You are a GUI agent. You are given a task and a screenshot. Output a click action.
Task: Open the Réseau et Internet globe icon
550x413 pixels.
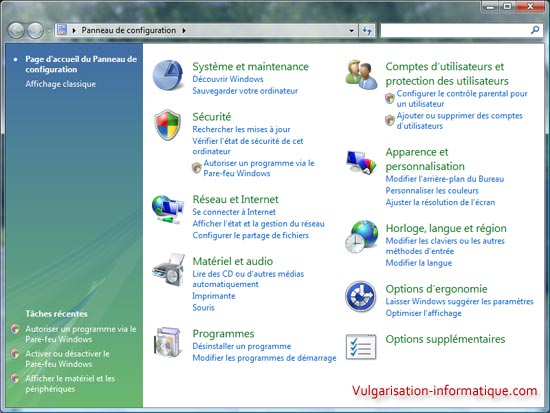(168, 209)
